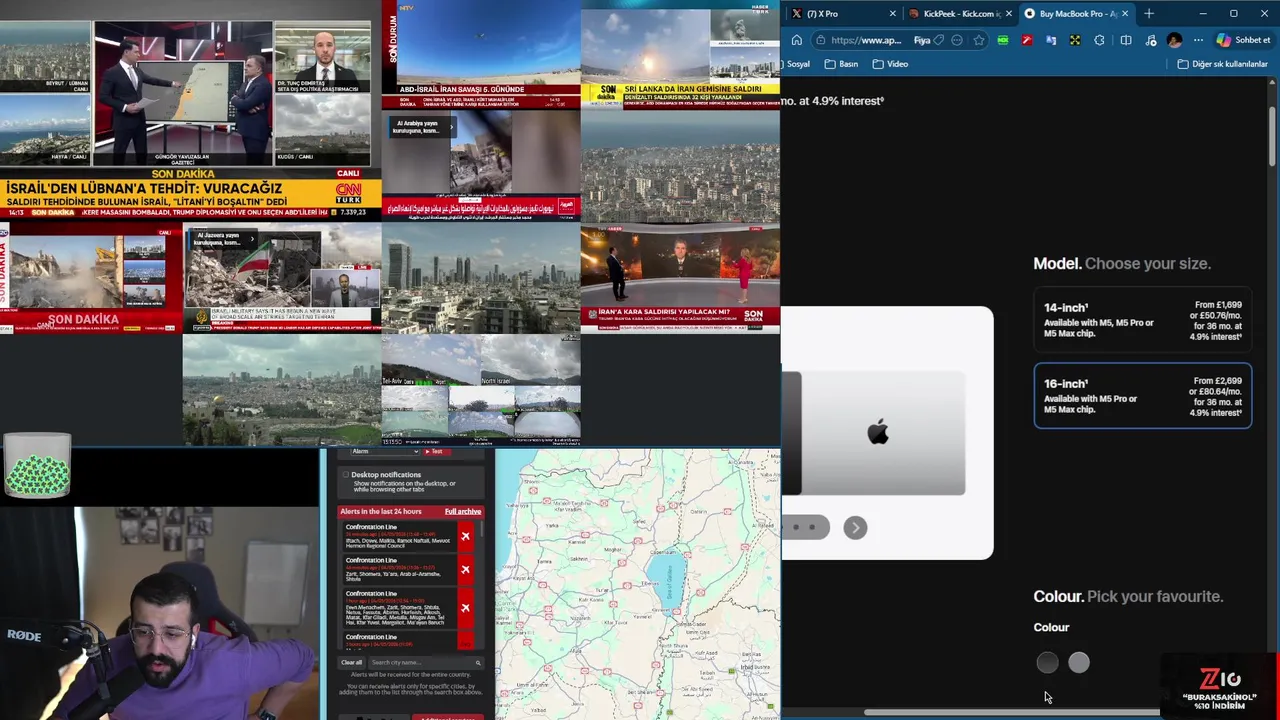
Task: Pick the Silver colour swatch
Action: coord(1079,662)
